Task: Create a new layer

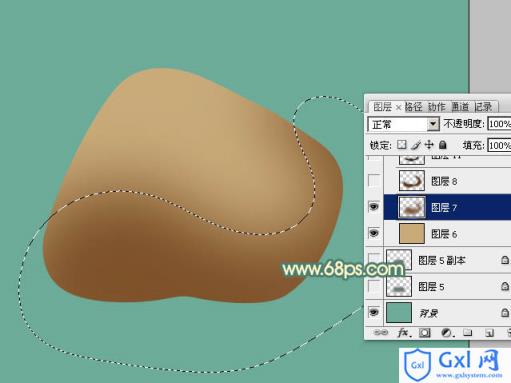Action: [489, 332]
